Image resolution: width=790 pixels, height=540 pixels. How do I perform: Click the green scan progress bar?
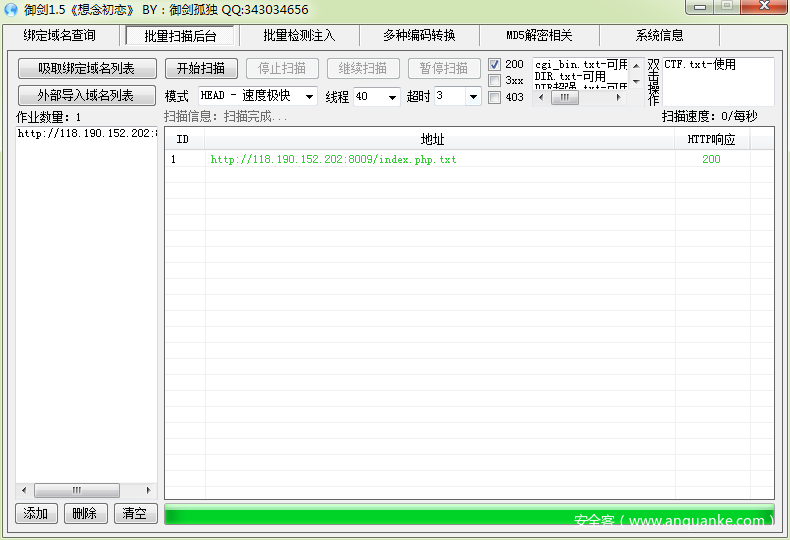point(468,517)
